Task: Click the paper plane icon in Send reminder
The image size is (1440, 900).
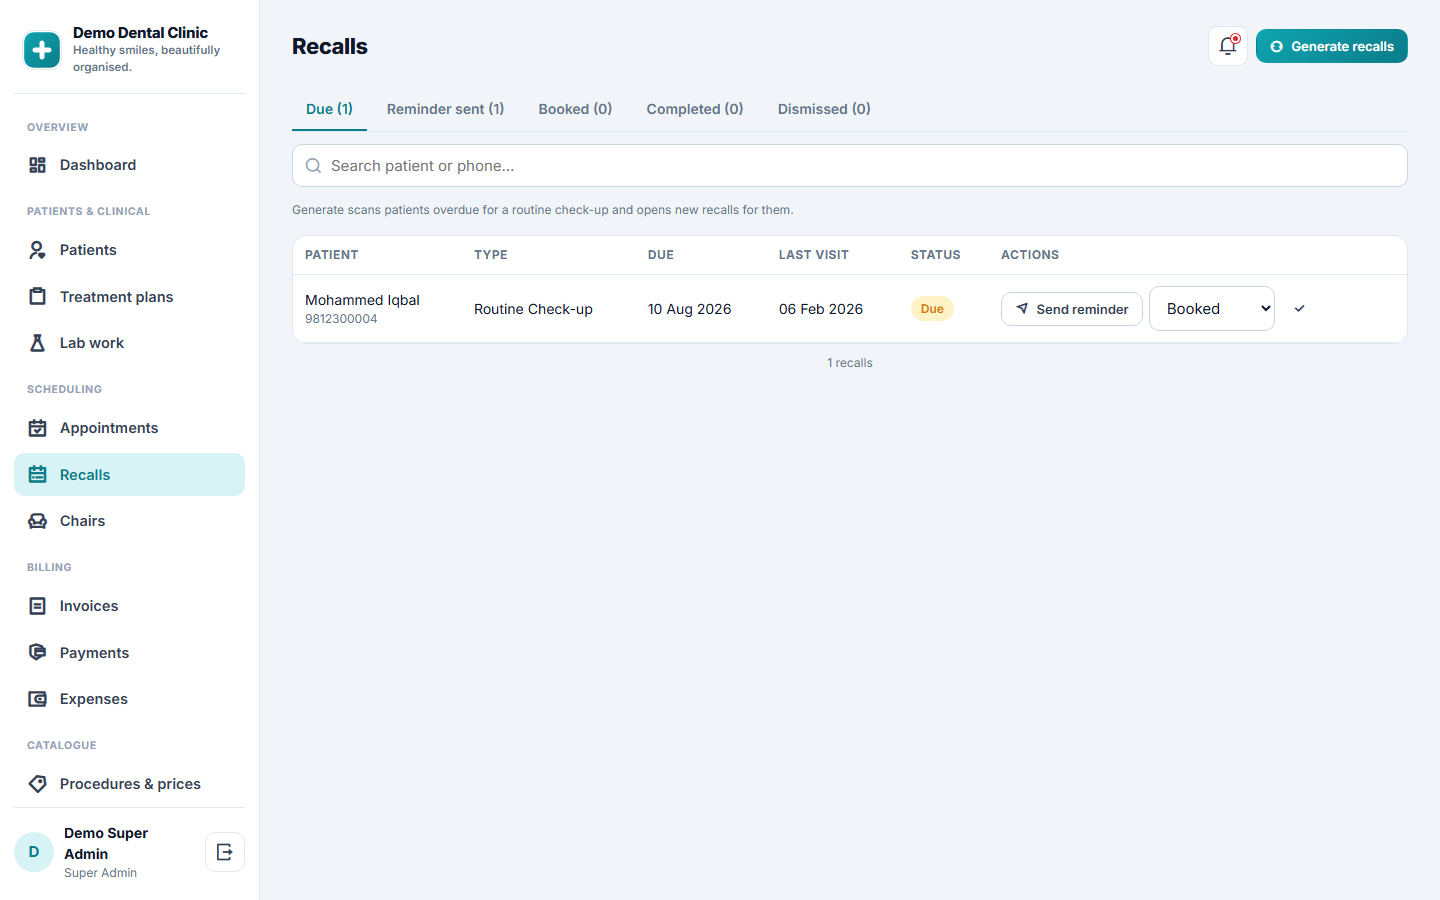Action: [x=1022, y=309]
